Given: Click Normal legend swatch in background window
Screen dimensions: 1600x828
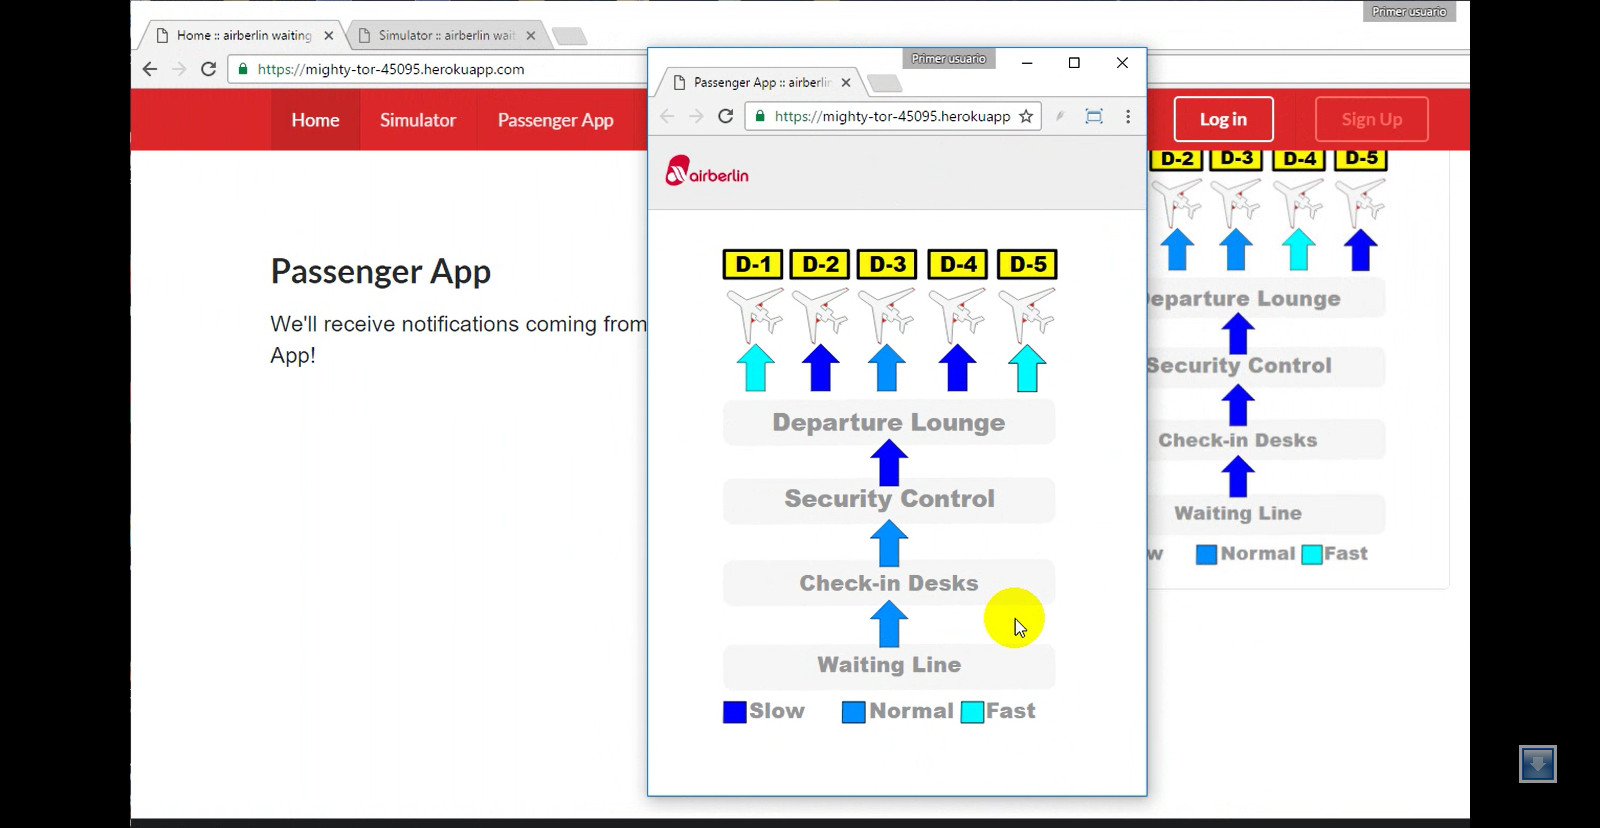Looking at the screenshot, I should 1207,554.
